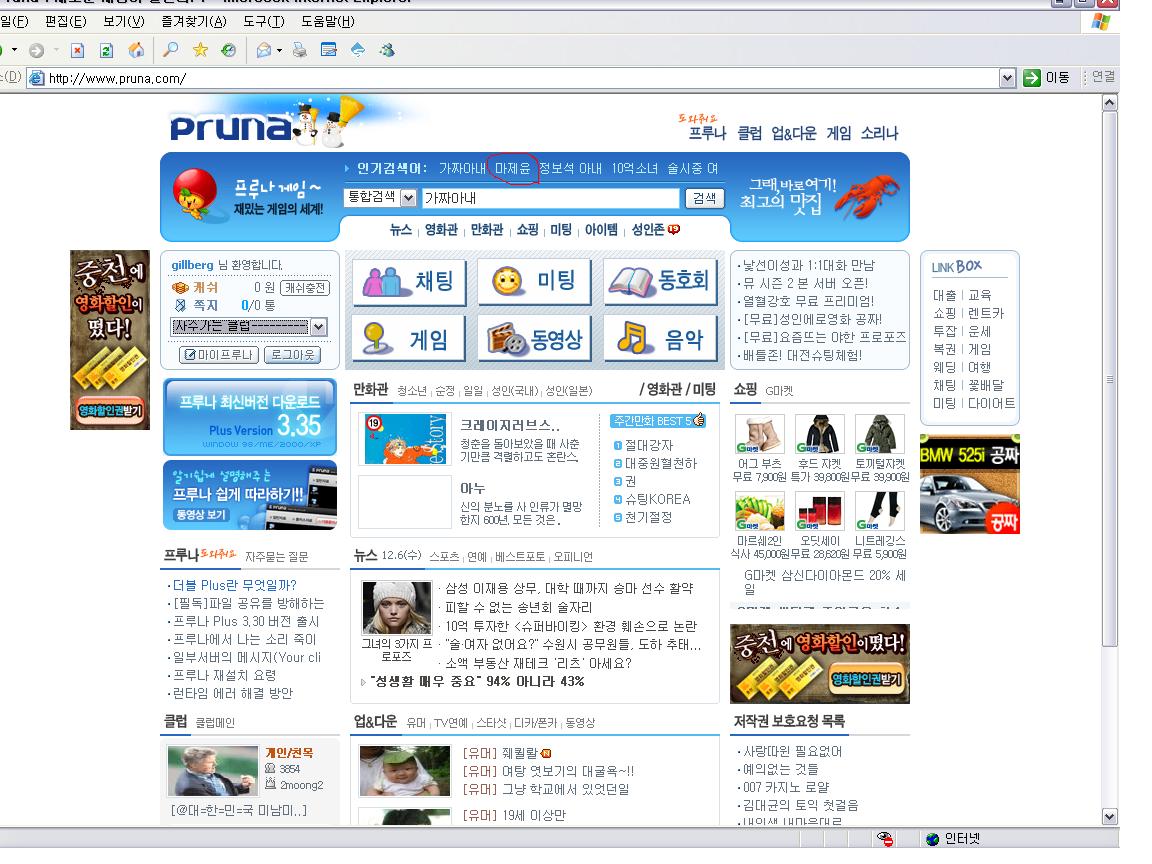Click the Mail envelope toolbar icon
Image resolution: width=1152 pixels, height=864 pixels.
point(263,50)
